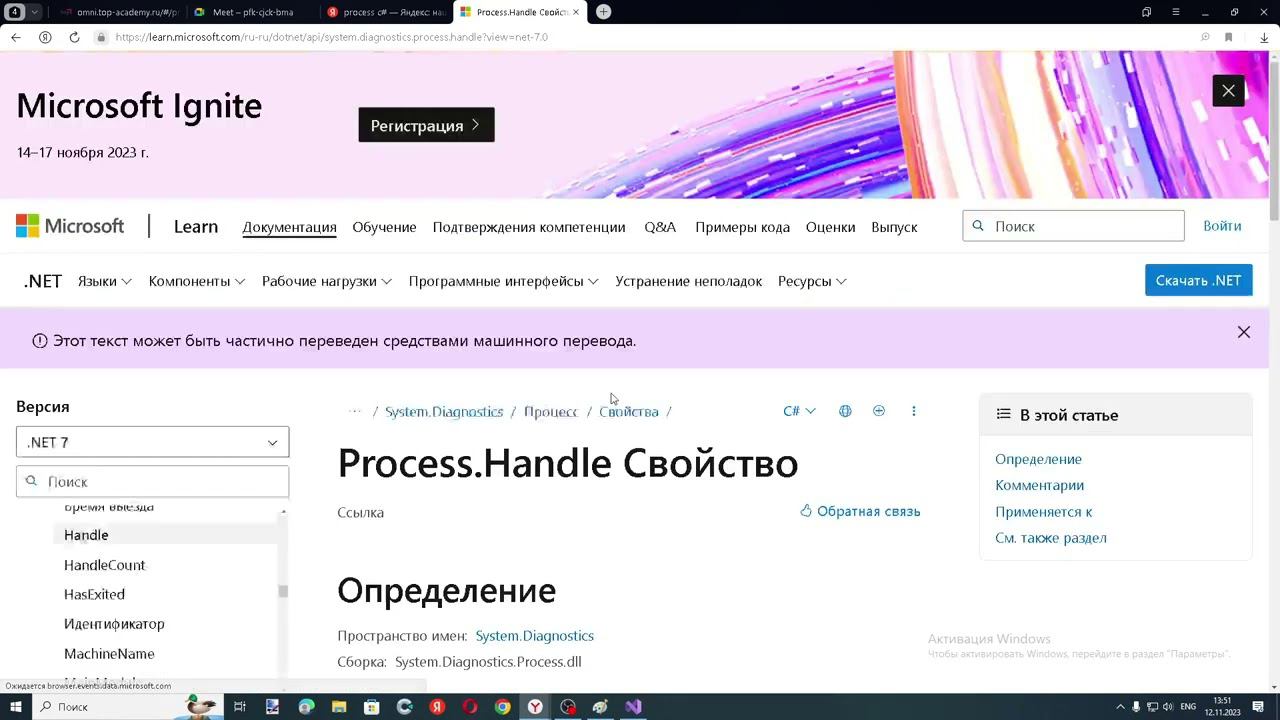
Task: Select HasExited in the sidebar list
Action: 94,594
